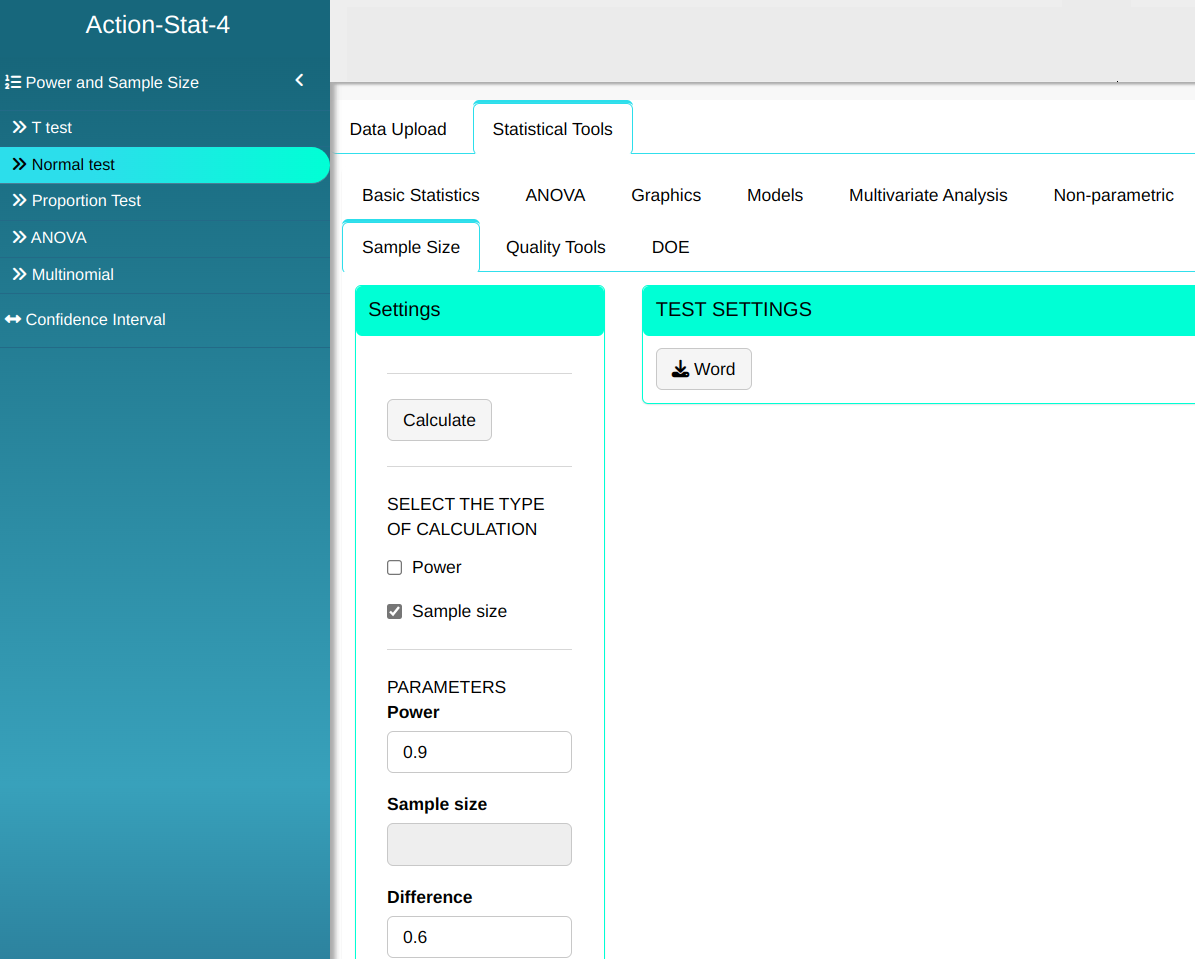This screenshot has height=959, width=1195.
Task: Select Normal test in the sidebar
Action: tap(73, 165)
